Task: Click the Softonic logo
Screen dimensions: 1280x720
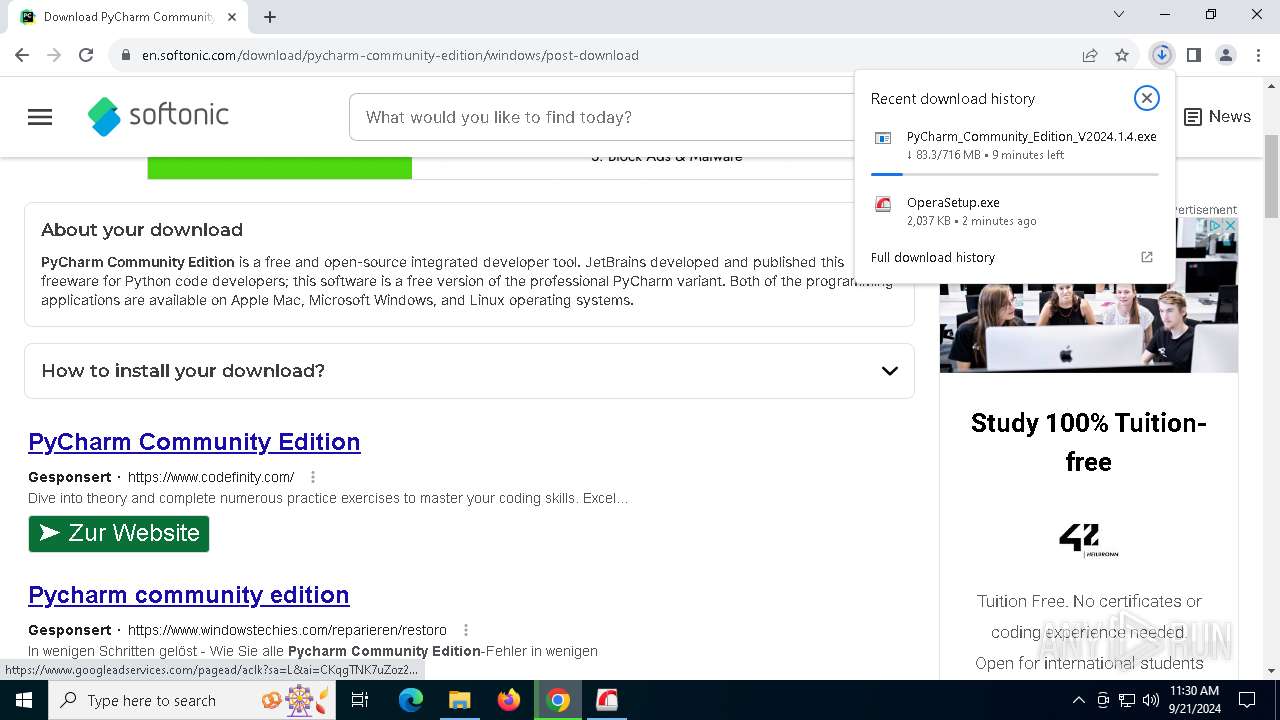Action: click(159, 116)
